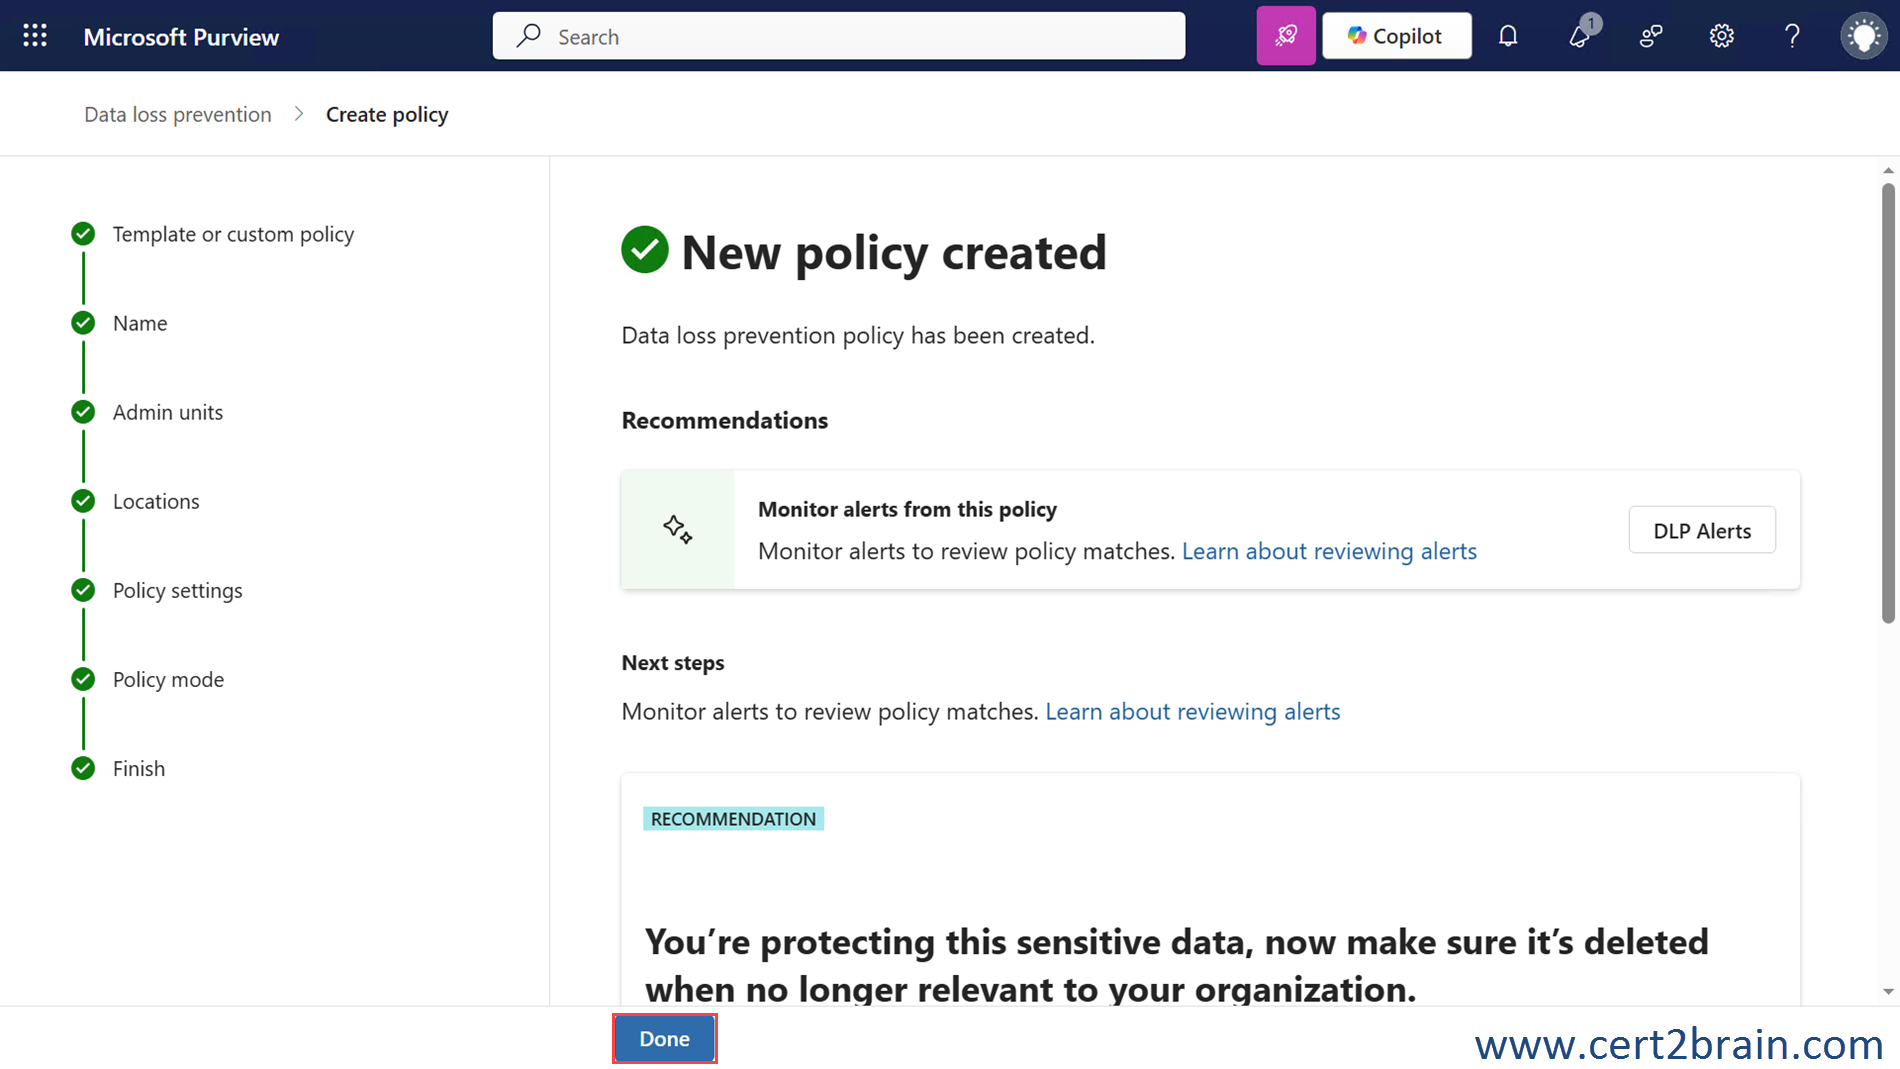Open the feedback people icon in header

1651,36
